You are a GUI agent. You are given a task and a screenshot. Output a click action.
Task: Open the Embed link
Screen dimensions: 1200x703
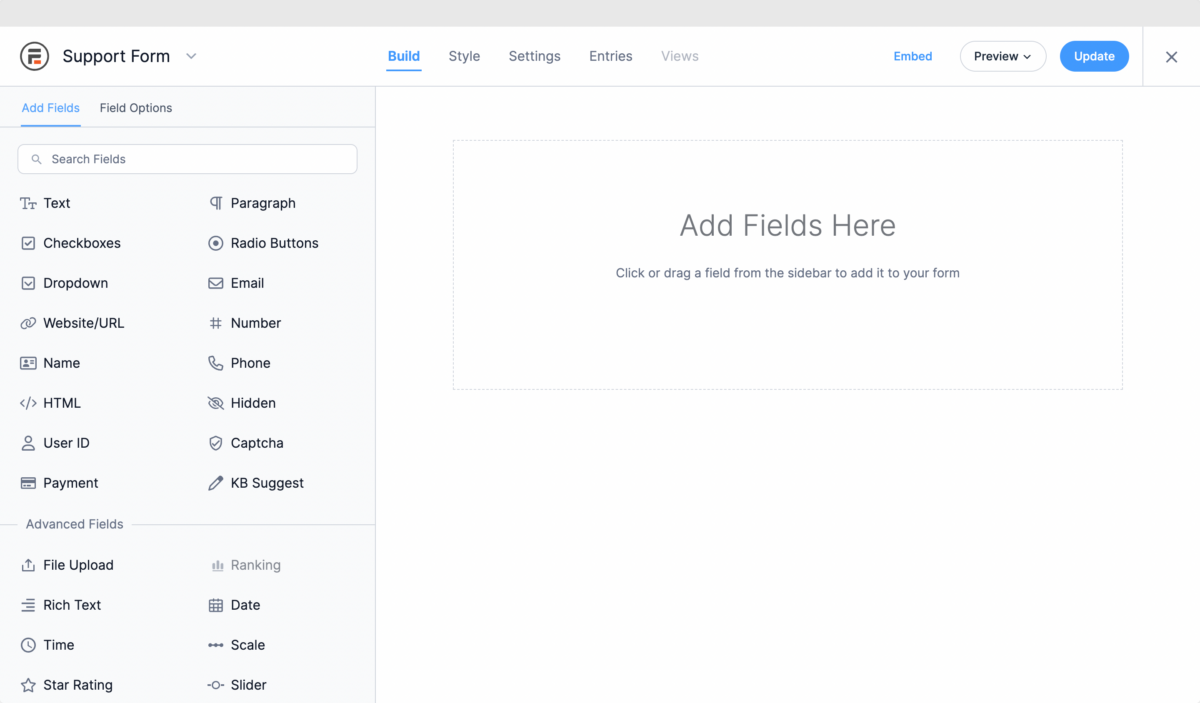(912, 56)
